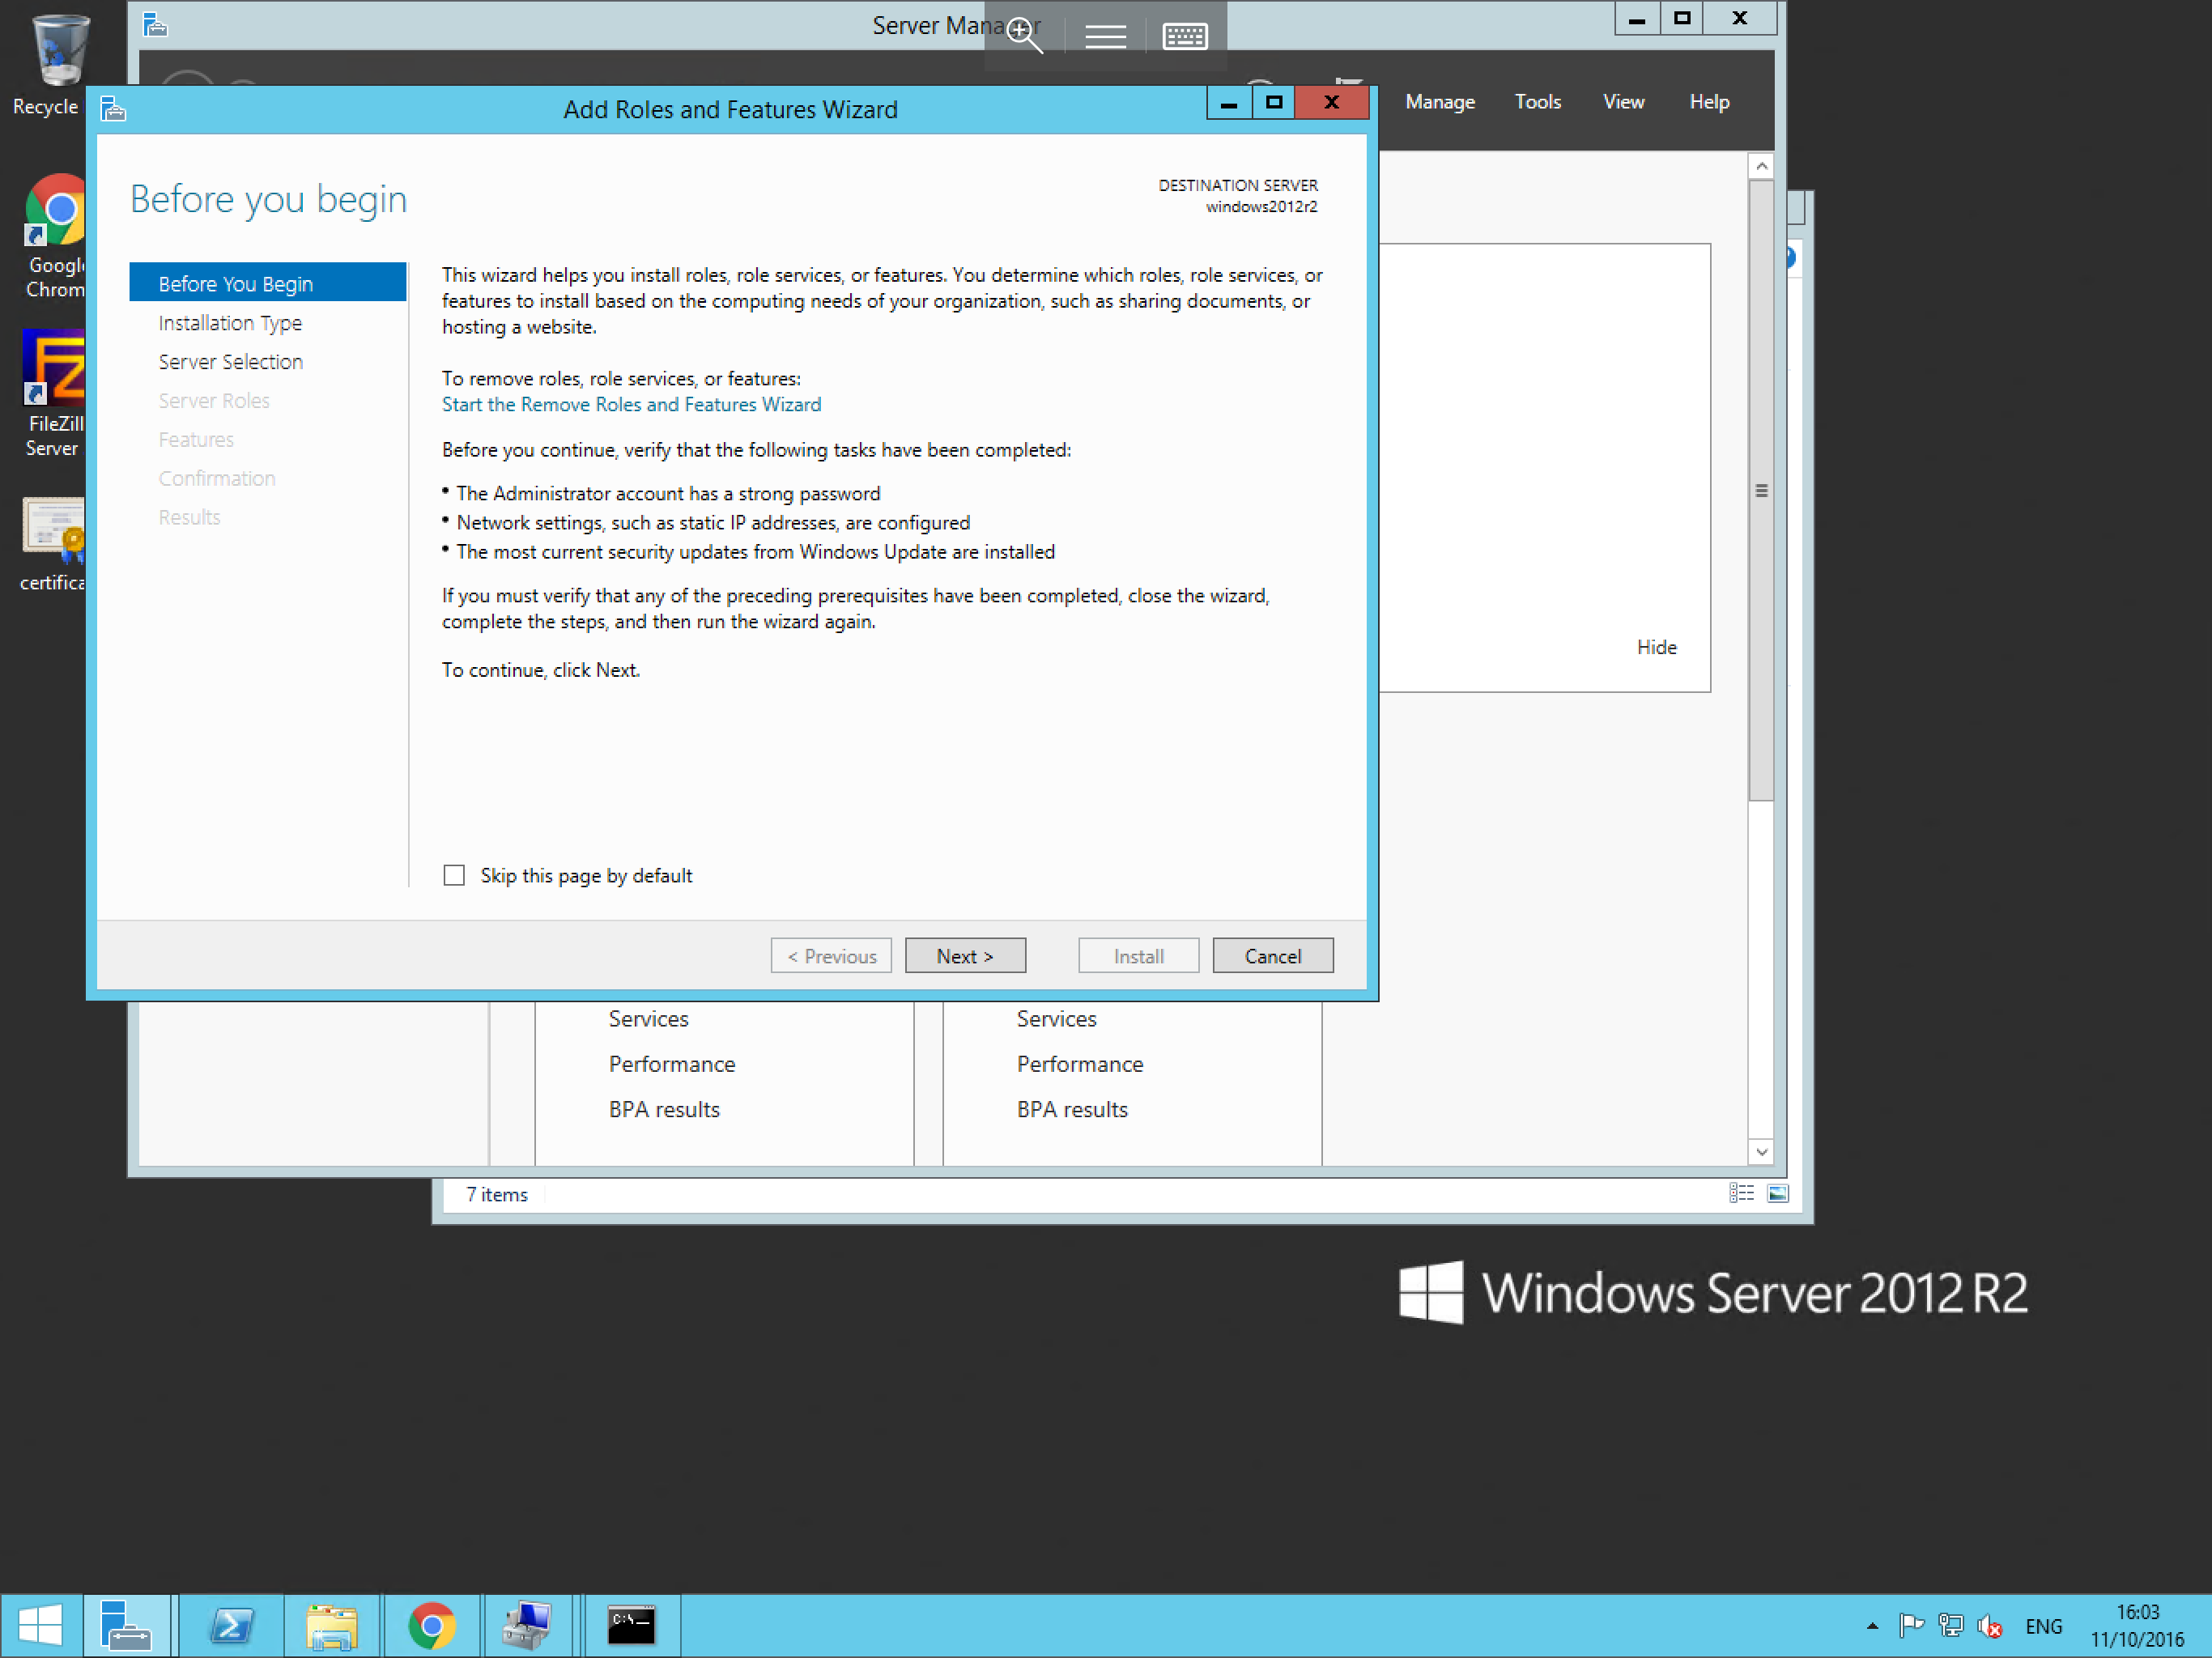Click the Action Center flag tray icon
The image size is (2212, 1658).
[x=1911, y=1626]
